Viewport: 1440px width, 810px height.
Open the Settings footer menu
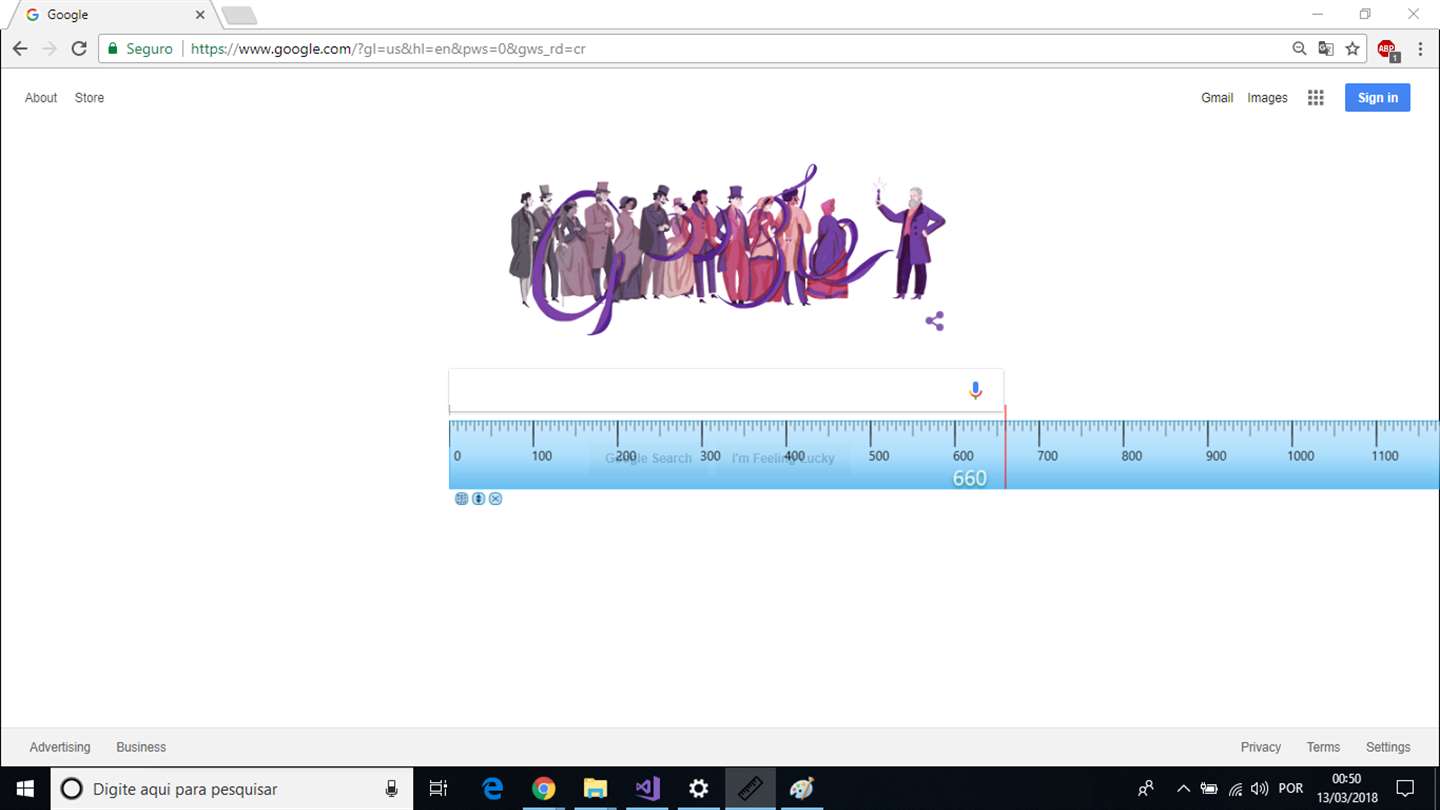1388,747
